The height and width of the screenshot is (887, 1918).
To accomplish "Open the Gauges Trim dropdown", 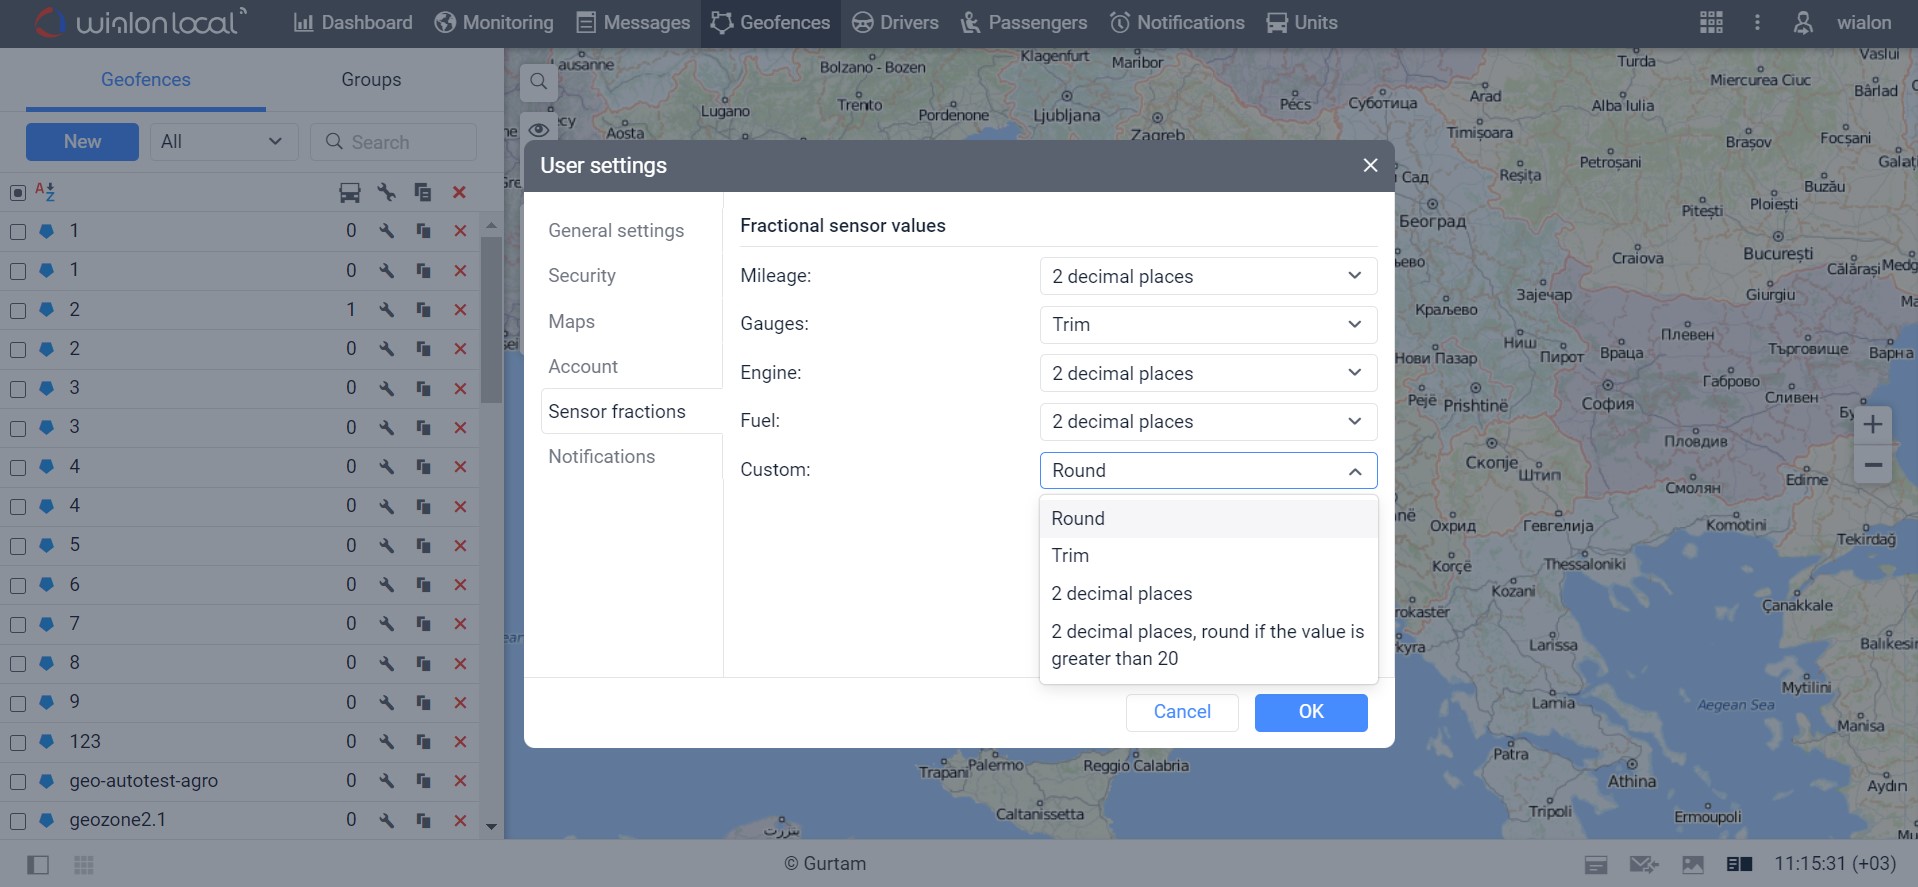I will [x=1208, y=324].
